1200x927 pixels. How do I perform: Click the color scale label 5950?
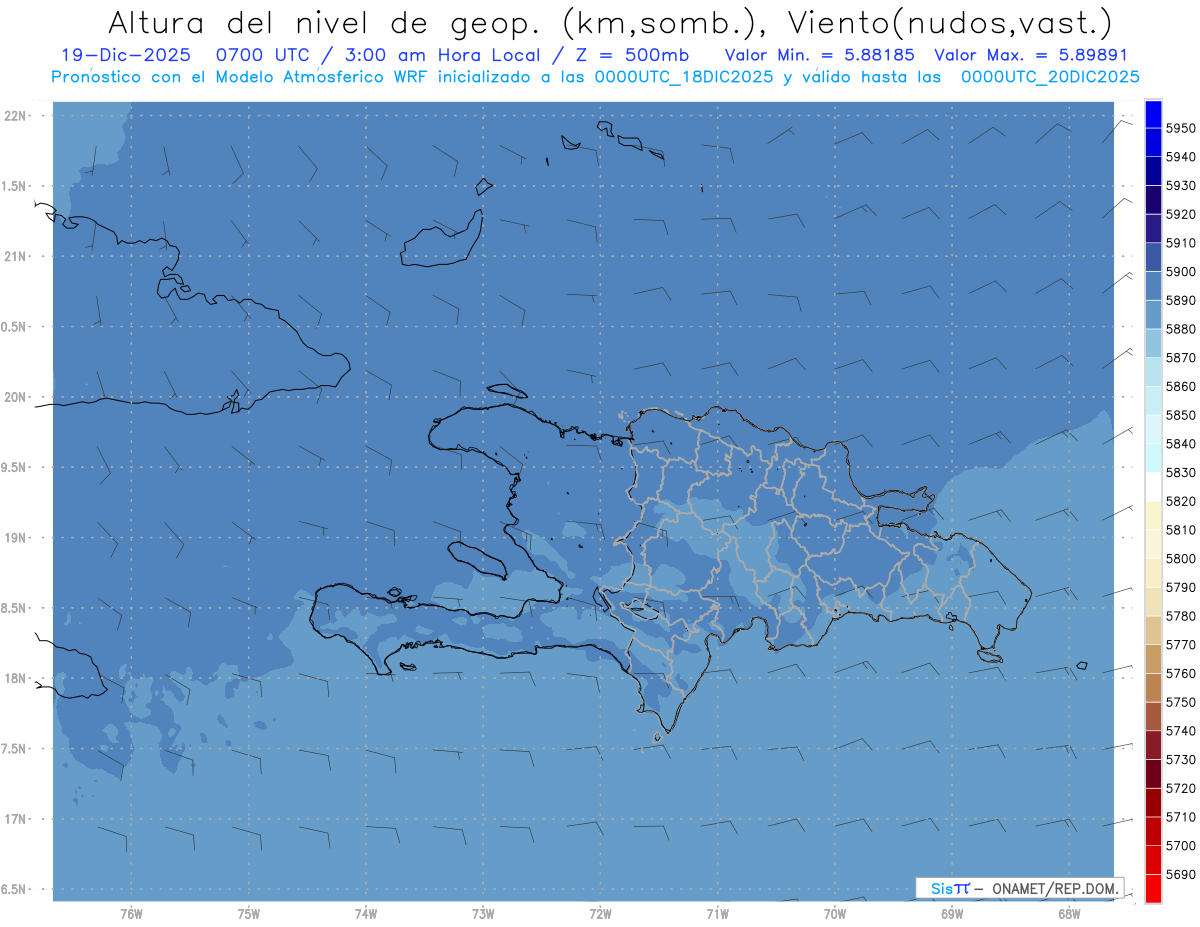coord(1180,128)
